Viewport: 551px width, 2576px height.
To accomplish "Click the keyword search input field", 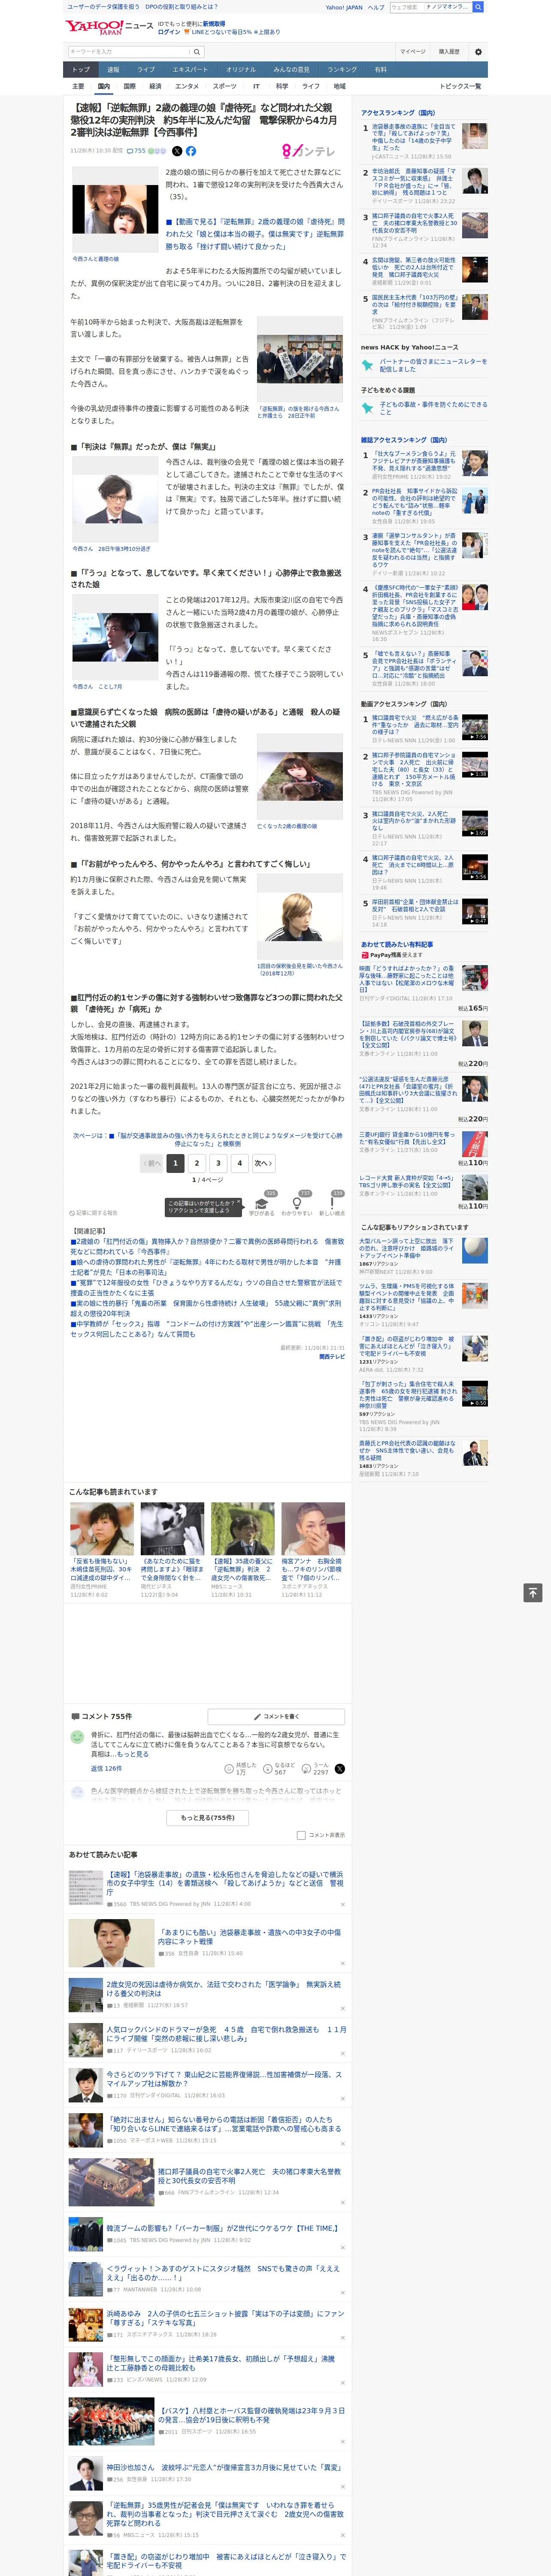I will [x=129, y=52].
